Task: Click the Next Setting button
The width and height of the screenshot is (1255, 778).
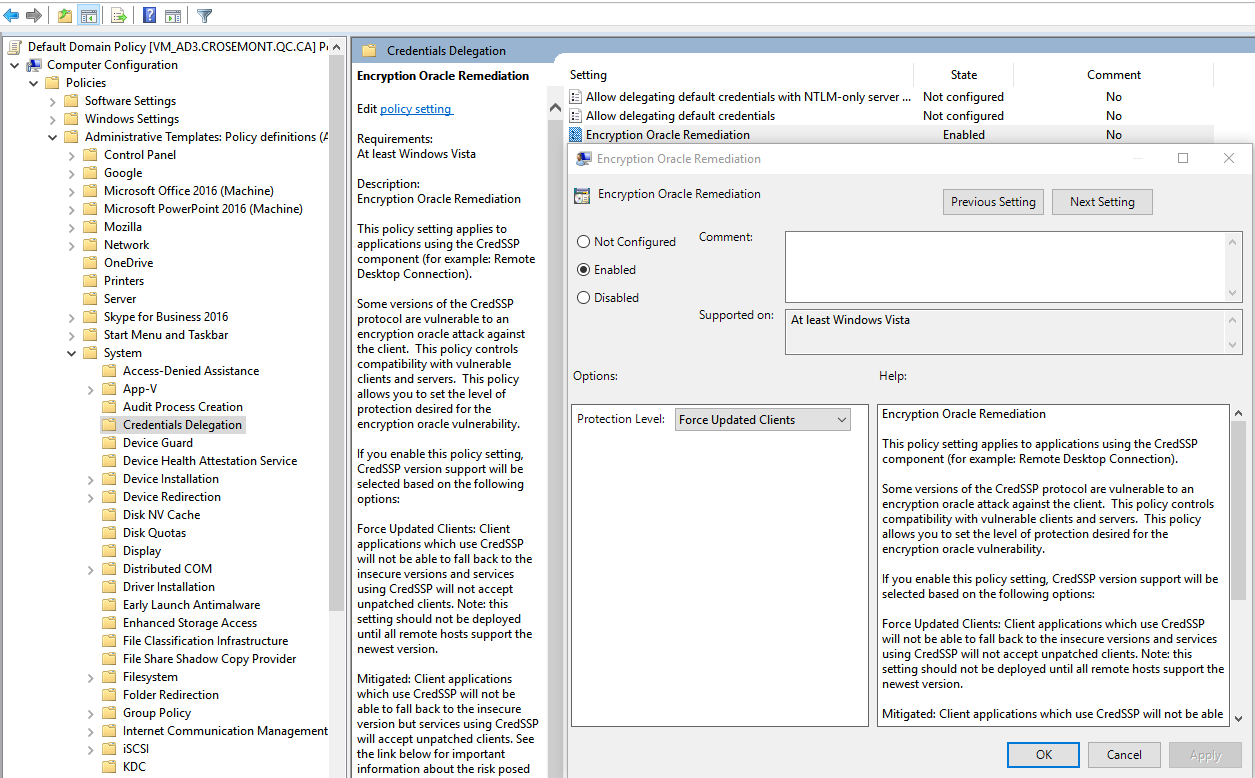Action: (1102, 202)
